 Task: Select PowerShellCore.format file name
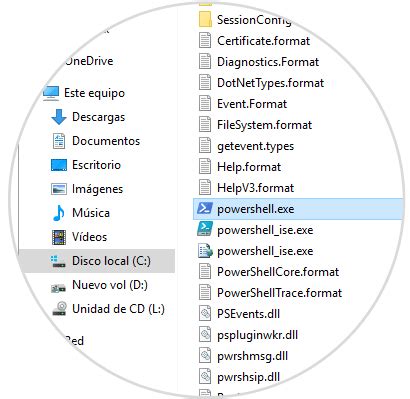point(278,272)
